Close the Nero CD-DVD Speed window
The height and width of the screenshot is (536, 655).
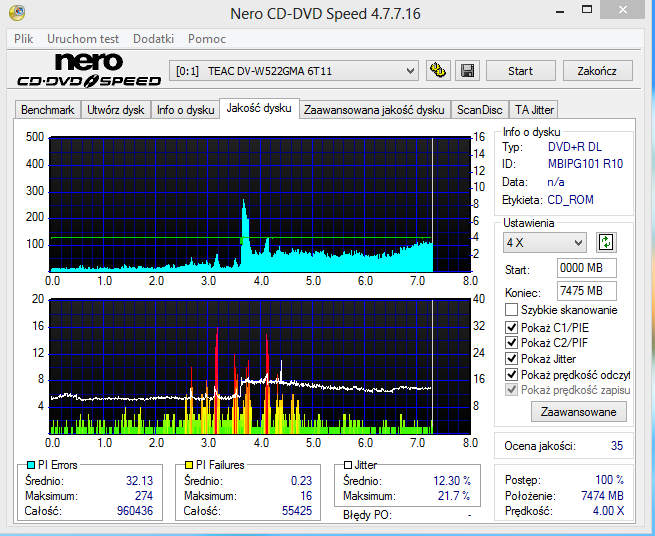click(x=623, y=10)
